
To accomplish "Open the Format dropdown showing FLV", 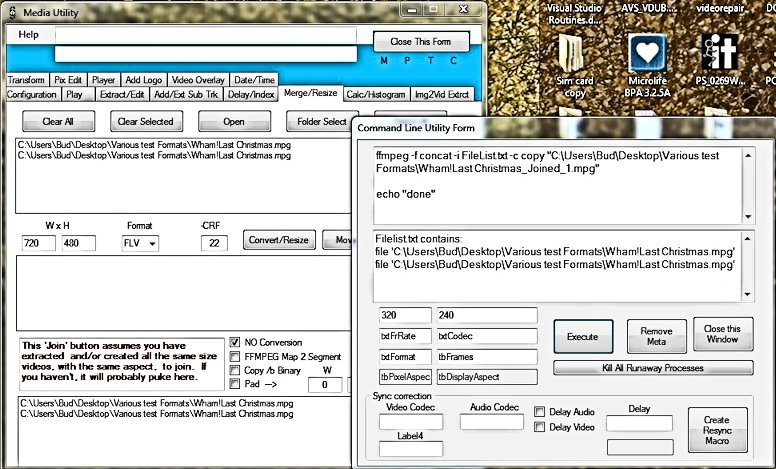I will coord(140,243).
